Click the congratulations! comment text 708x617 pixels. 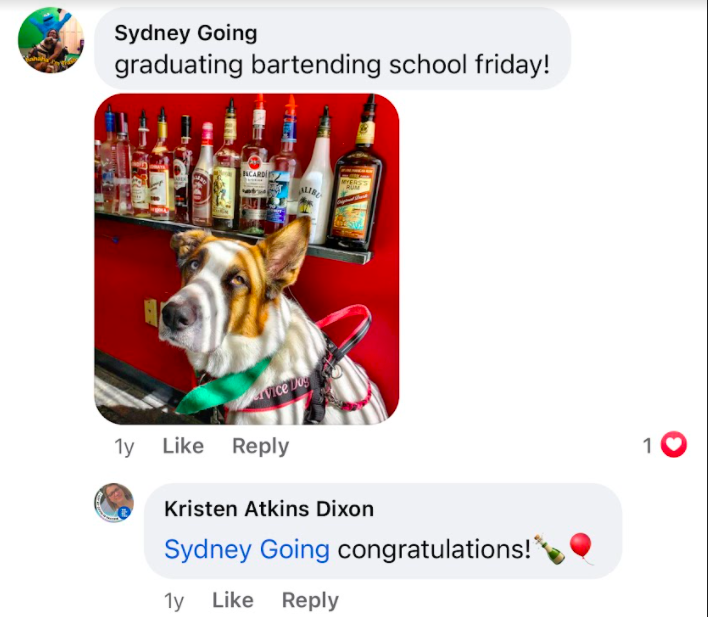pos(434,550)
